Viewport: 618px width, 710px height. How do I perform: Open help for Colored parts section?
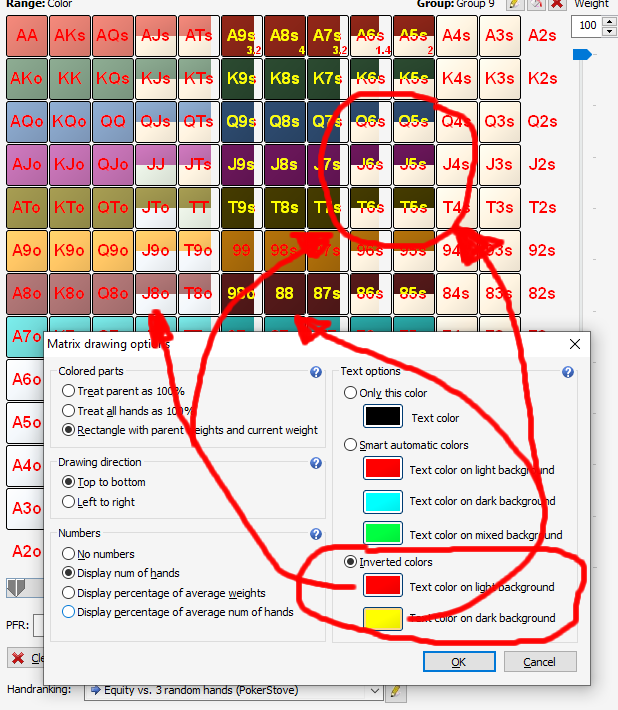coord(316,372)
